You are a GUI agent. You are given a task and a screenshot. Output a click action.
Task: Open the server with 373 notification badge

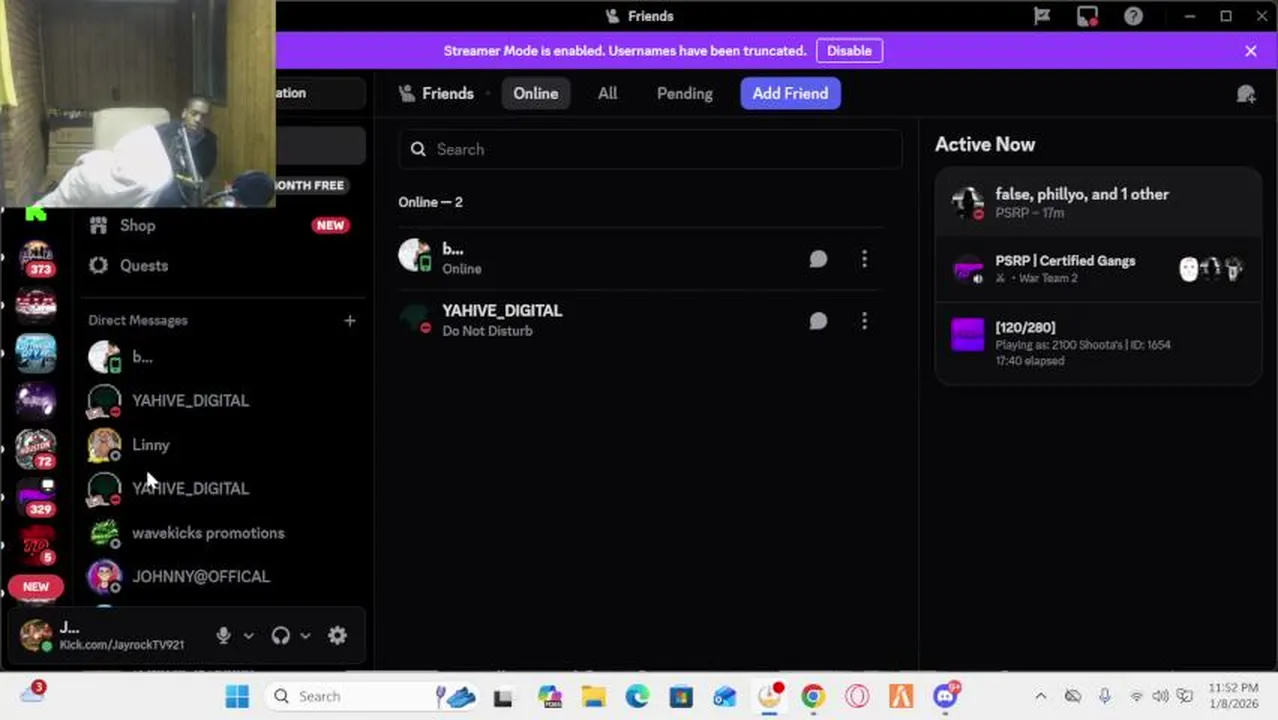pos(36,257)
